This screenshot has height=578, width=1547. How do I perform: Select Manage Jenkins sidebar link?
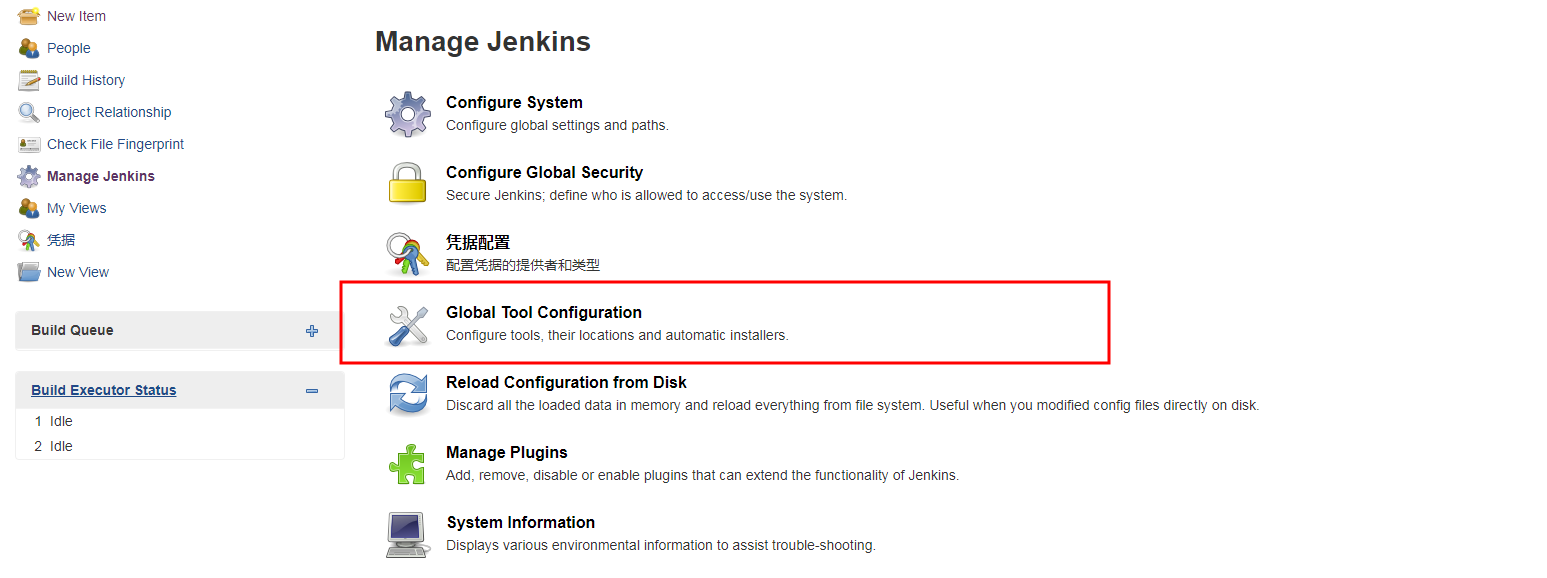click(101, 176)
